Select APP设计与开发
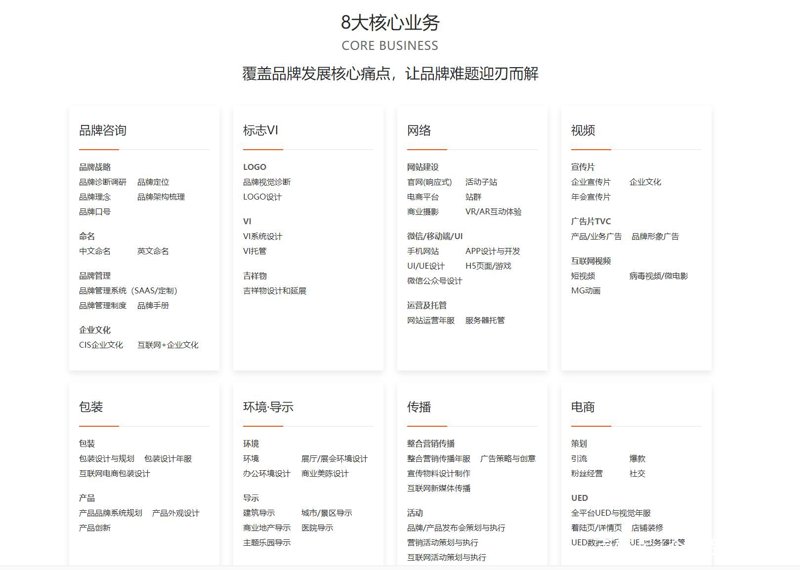 (x=493, y=251)
